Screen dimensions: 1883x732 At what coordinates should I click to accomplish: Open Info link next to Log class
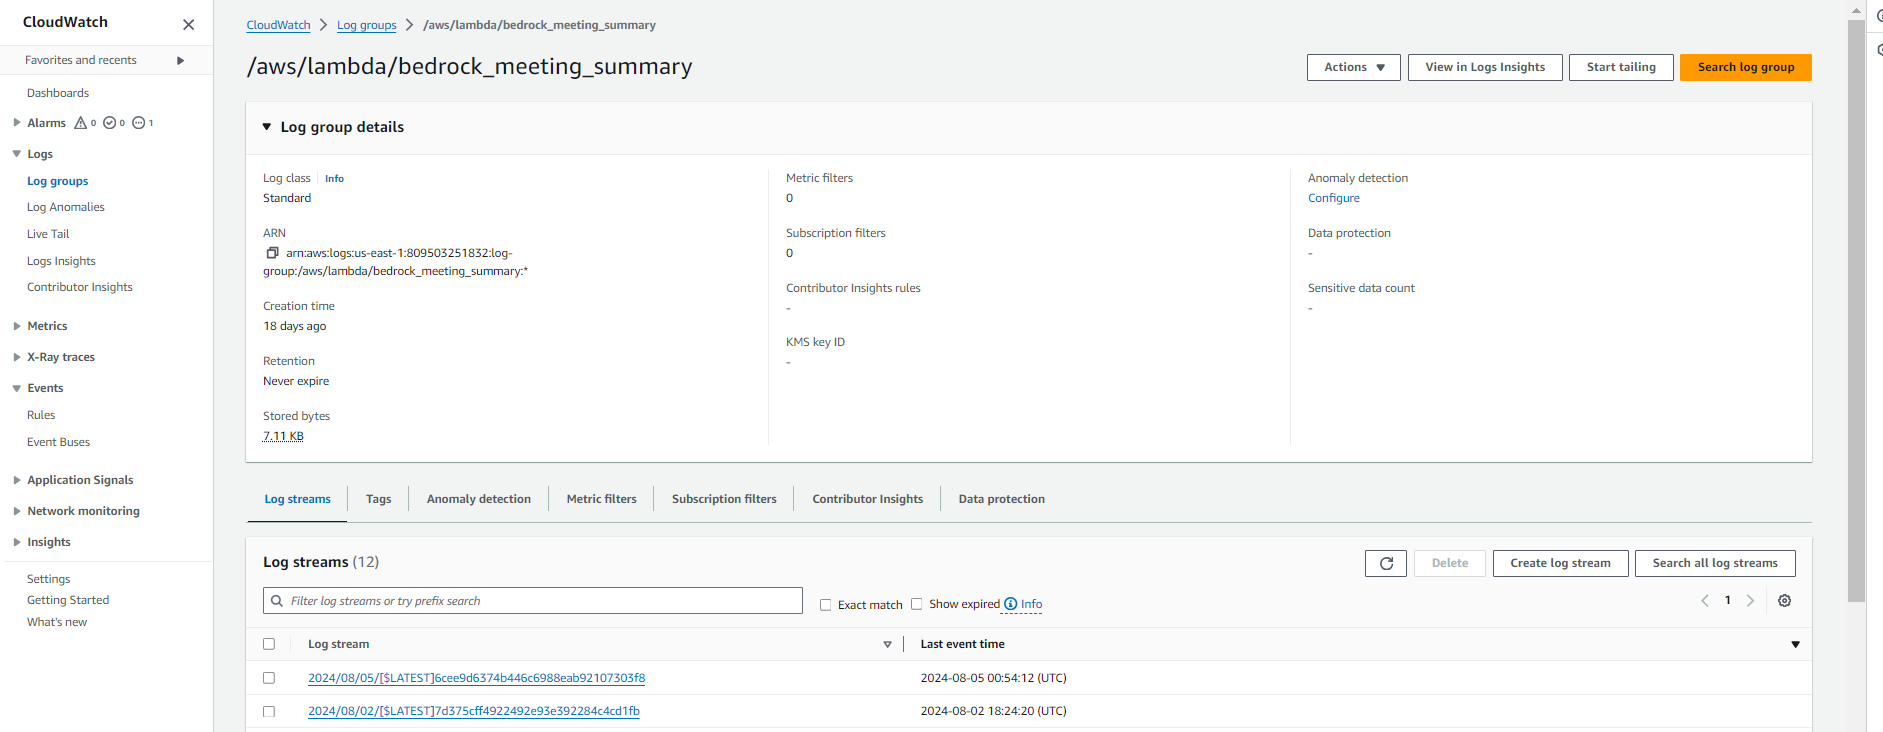[334, 179]
